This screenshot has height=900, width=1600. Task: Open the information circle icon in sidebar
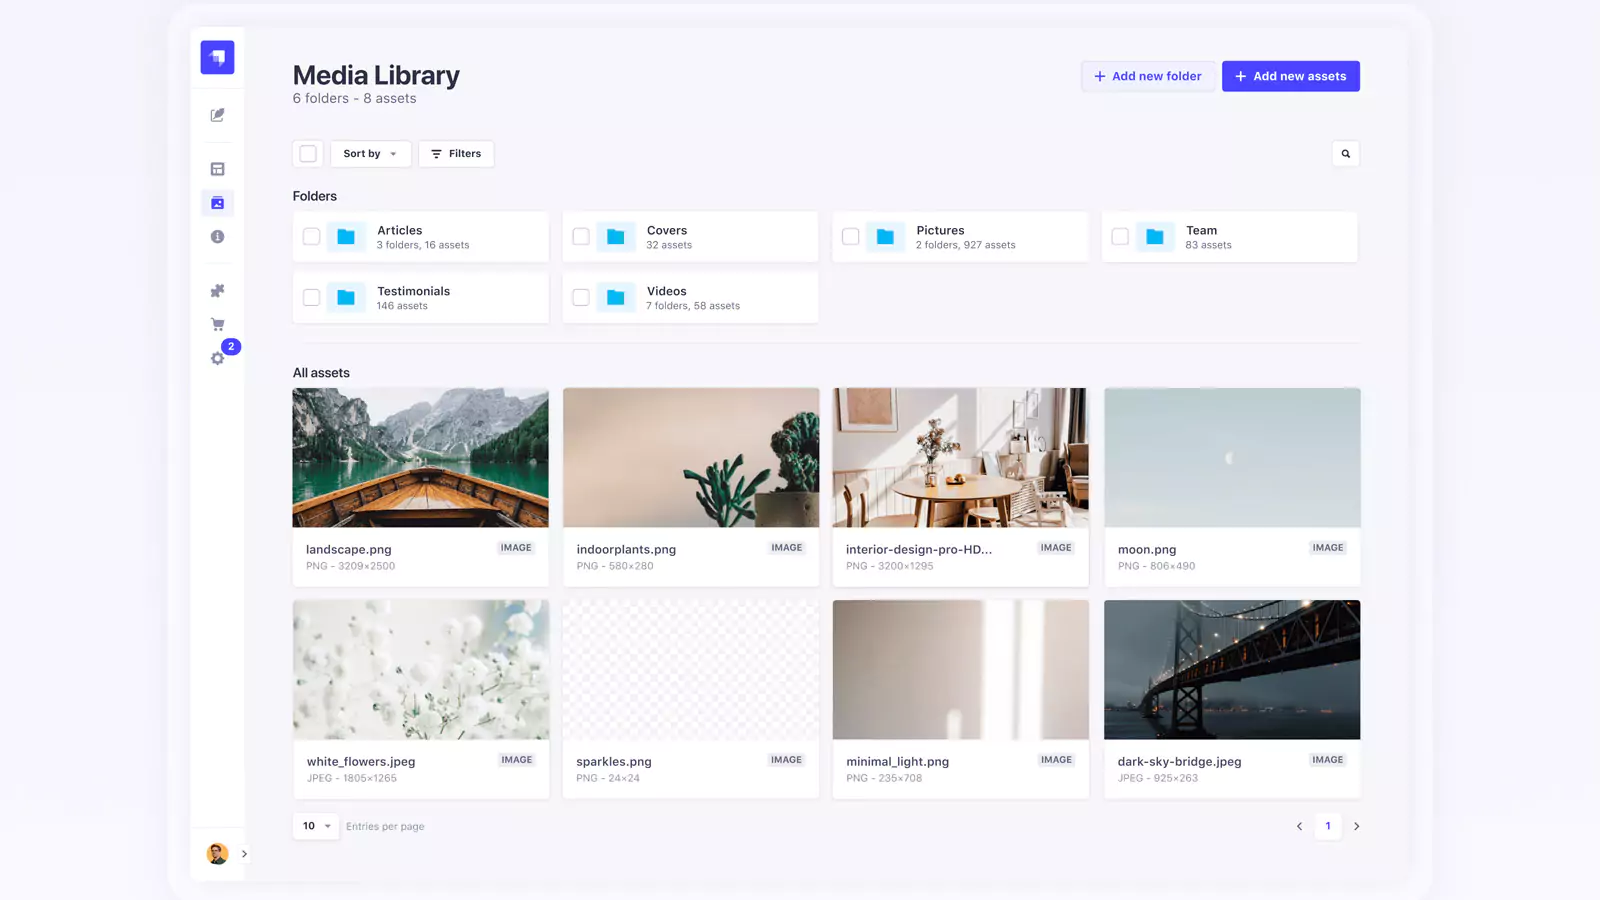(217, 237)
